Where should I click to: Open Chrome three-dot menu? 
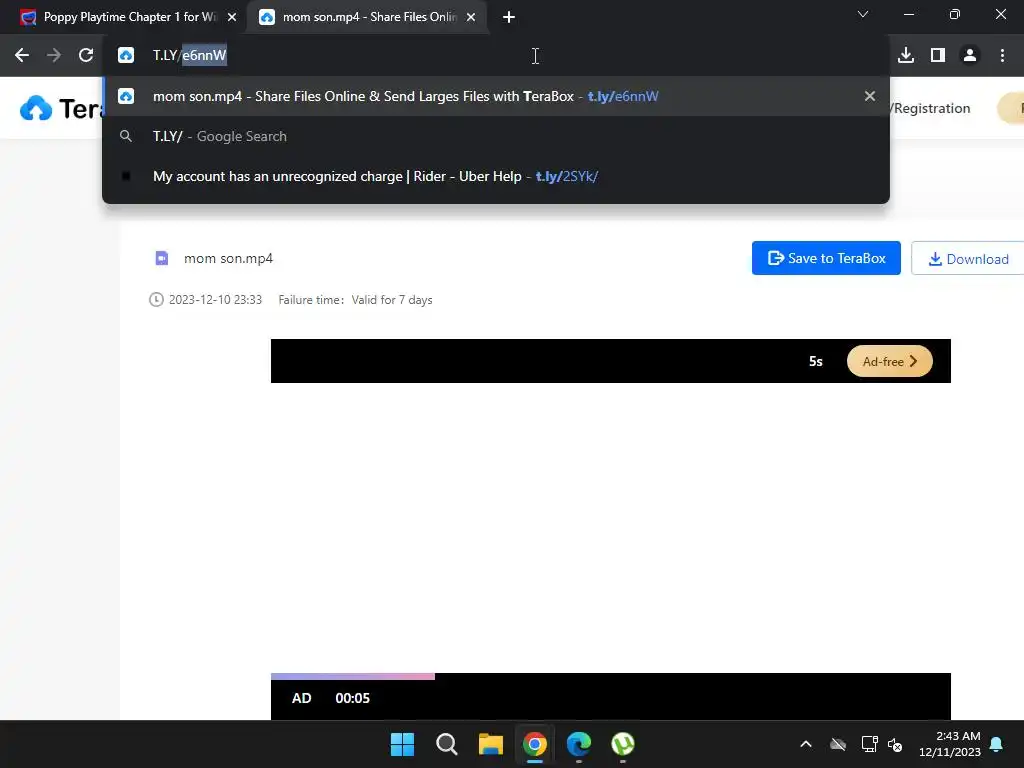[x=1002, y=56]
